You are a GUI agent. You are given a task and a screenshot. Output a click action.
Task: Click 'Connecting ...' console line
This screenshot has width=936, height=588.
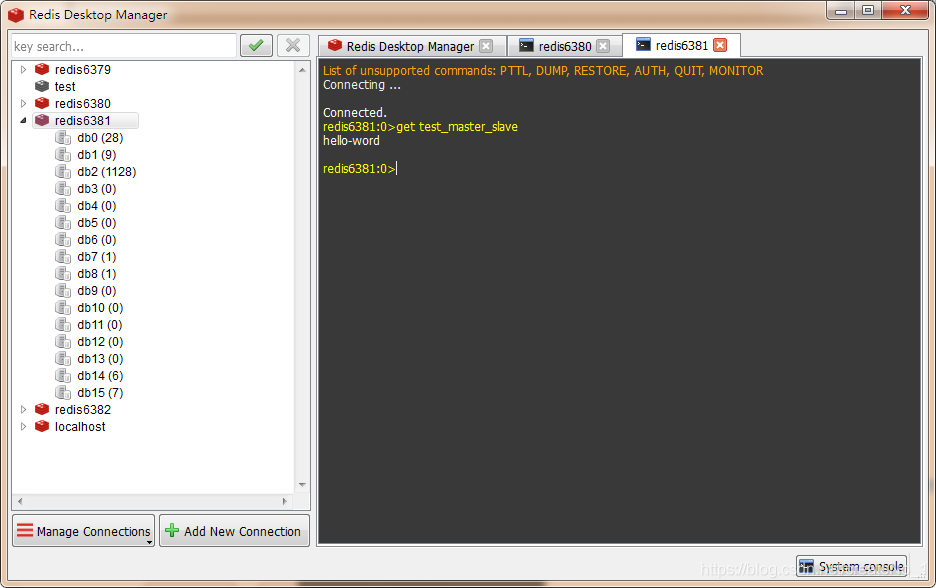pos(362,85)
